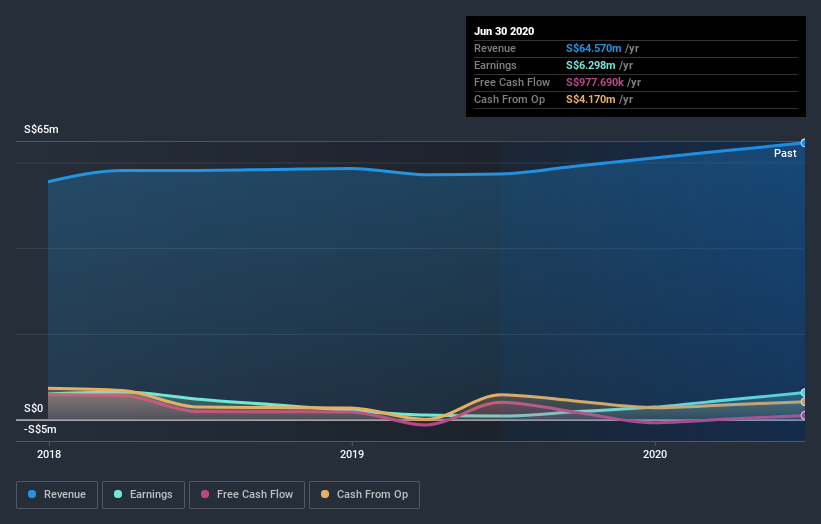Click the Free Cash Flow label in tooltip
The height and width of the screenshot is (524, 821).
click(512, 82)
